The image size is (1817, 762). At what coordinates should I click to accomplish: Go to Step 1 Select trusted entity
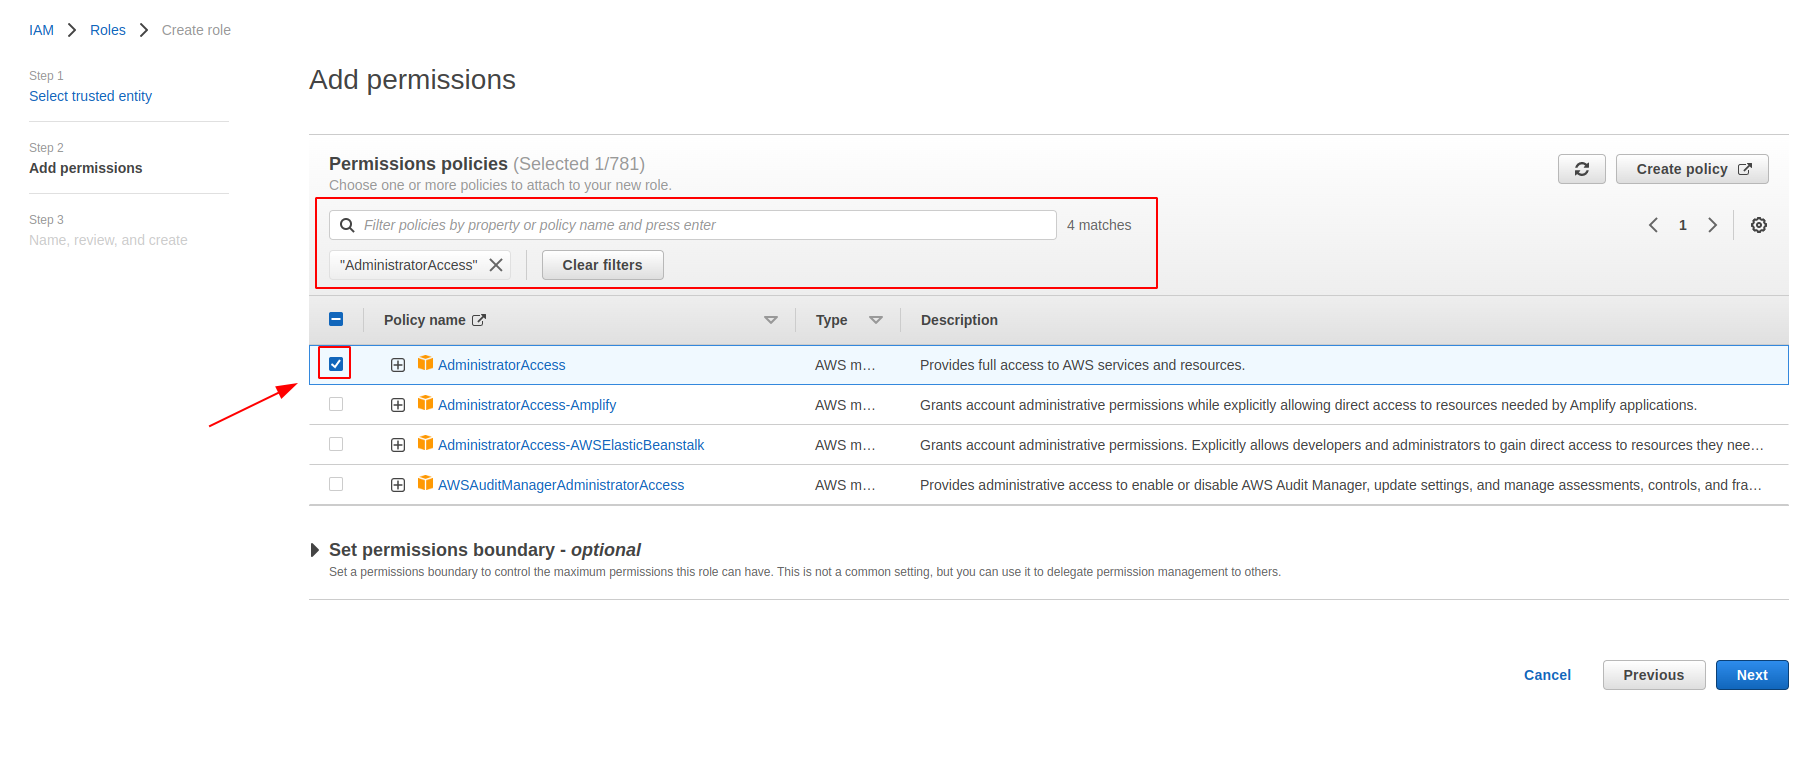[x=90, y=96]
